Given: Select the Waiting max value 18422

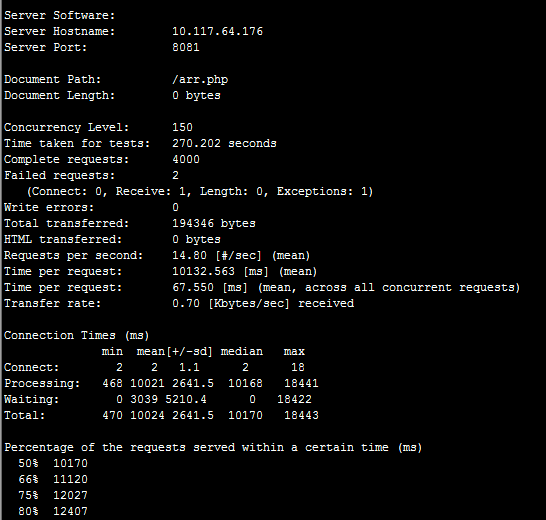Looking at the screenshot, I should (x=294, y=399).
